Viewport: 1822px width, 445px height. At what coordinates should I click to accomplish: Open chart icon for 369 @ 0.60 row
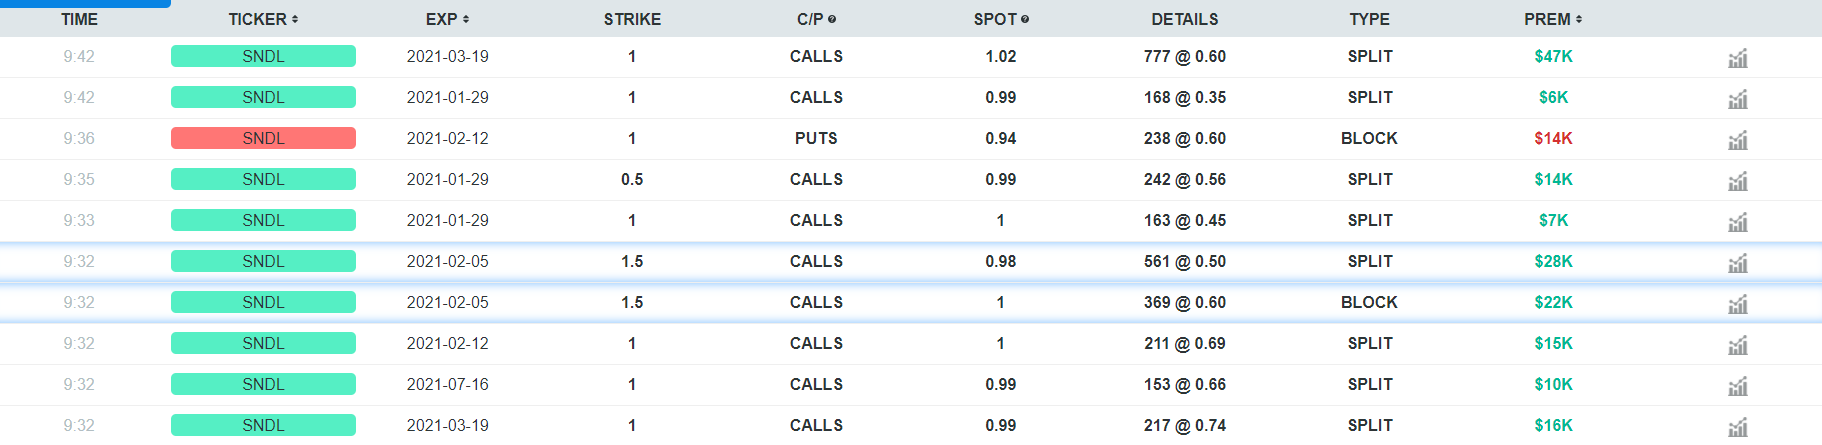tap(1738, 304)
